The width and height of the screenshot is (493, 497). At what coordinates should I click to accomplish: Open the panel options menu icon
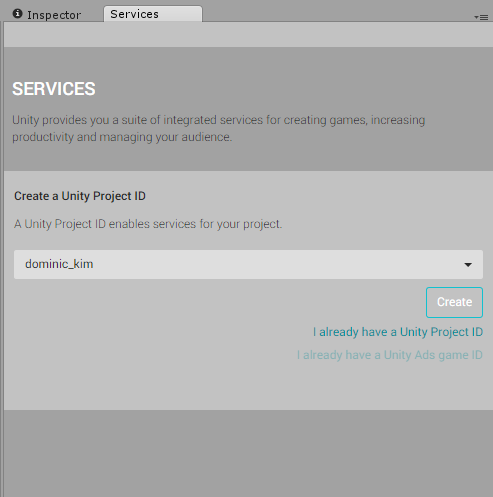pos(481,17)
